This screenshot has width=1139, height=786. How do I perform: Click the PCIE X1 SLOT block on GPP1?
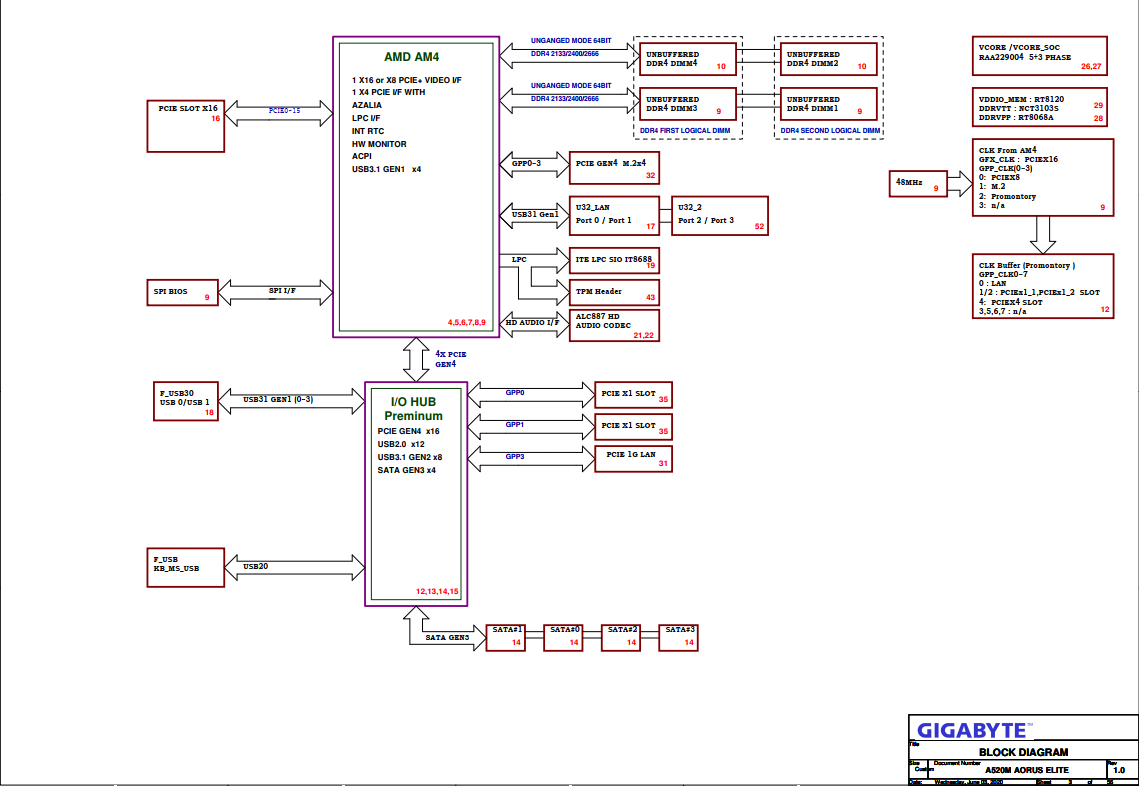(633, 427)
